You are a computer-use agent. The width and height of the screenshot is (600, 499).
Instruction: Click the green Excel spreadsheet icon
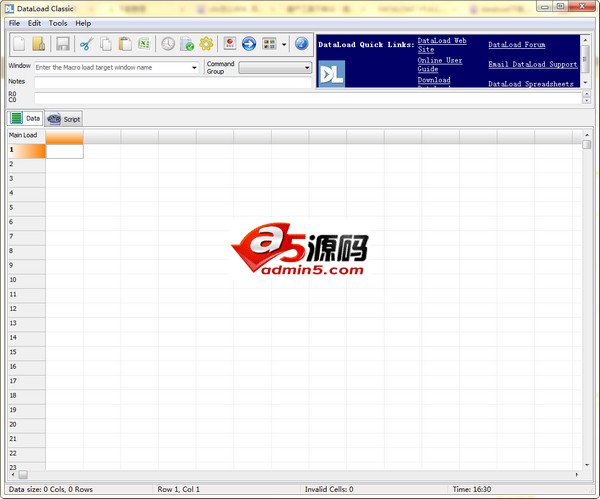(x=144, y=44)
